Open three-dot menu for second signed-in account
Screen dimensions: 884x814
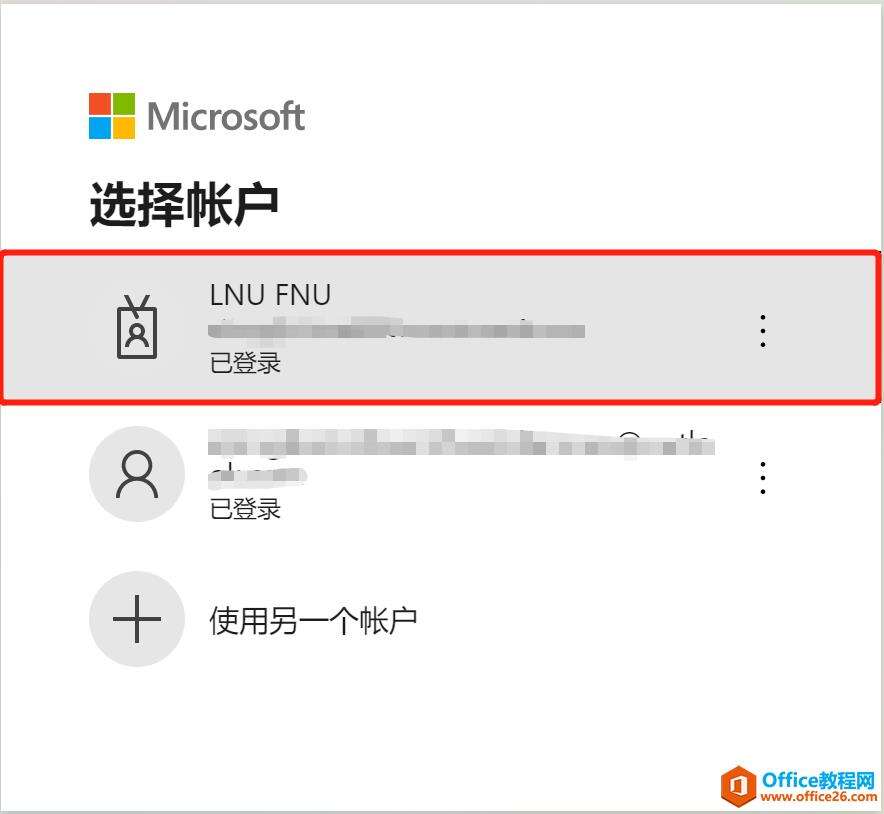(763, 477)
